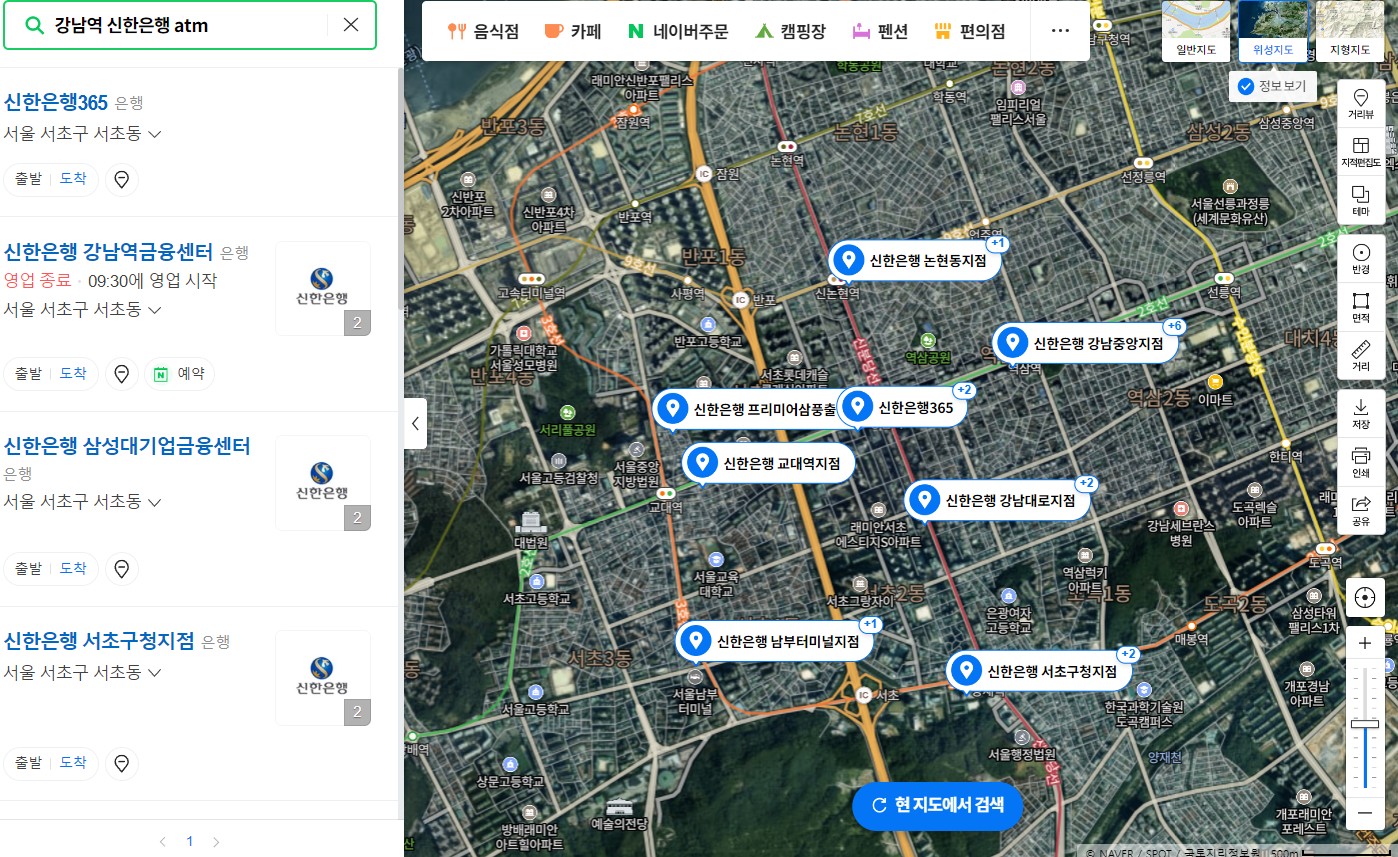1398x857 pixels.
Task: Switch to 위성지도 map type
Action: [x=1273, y=31]
